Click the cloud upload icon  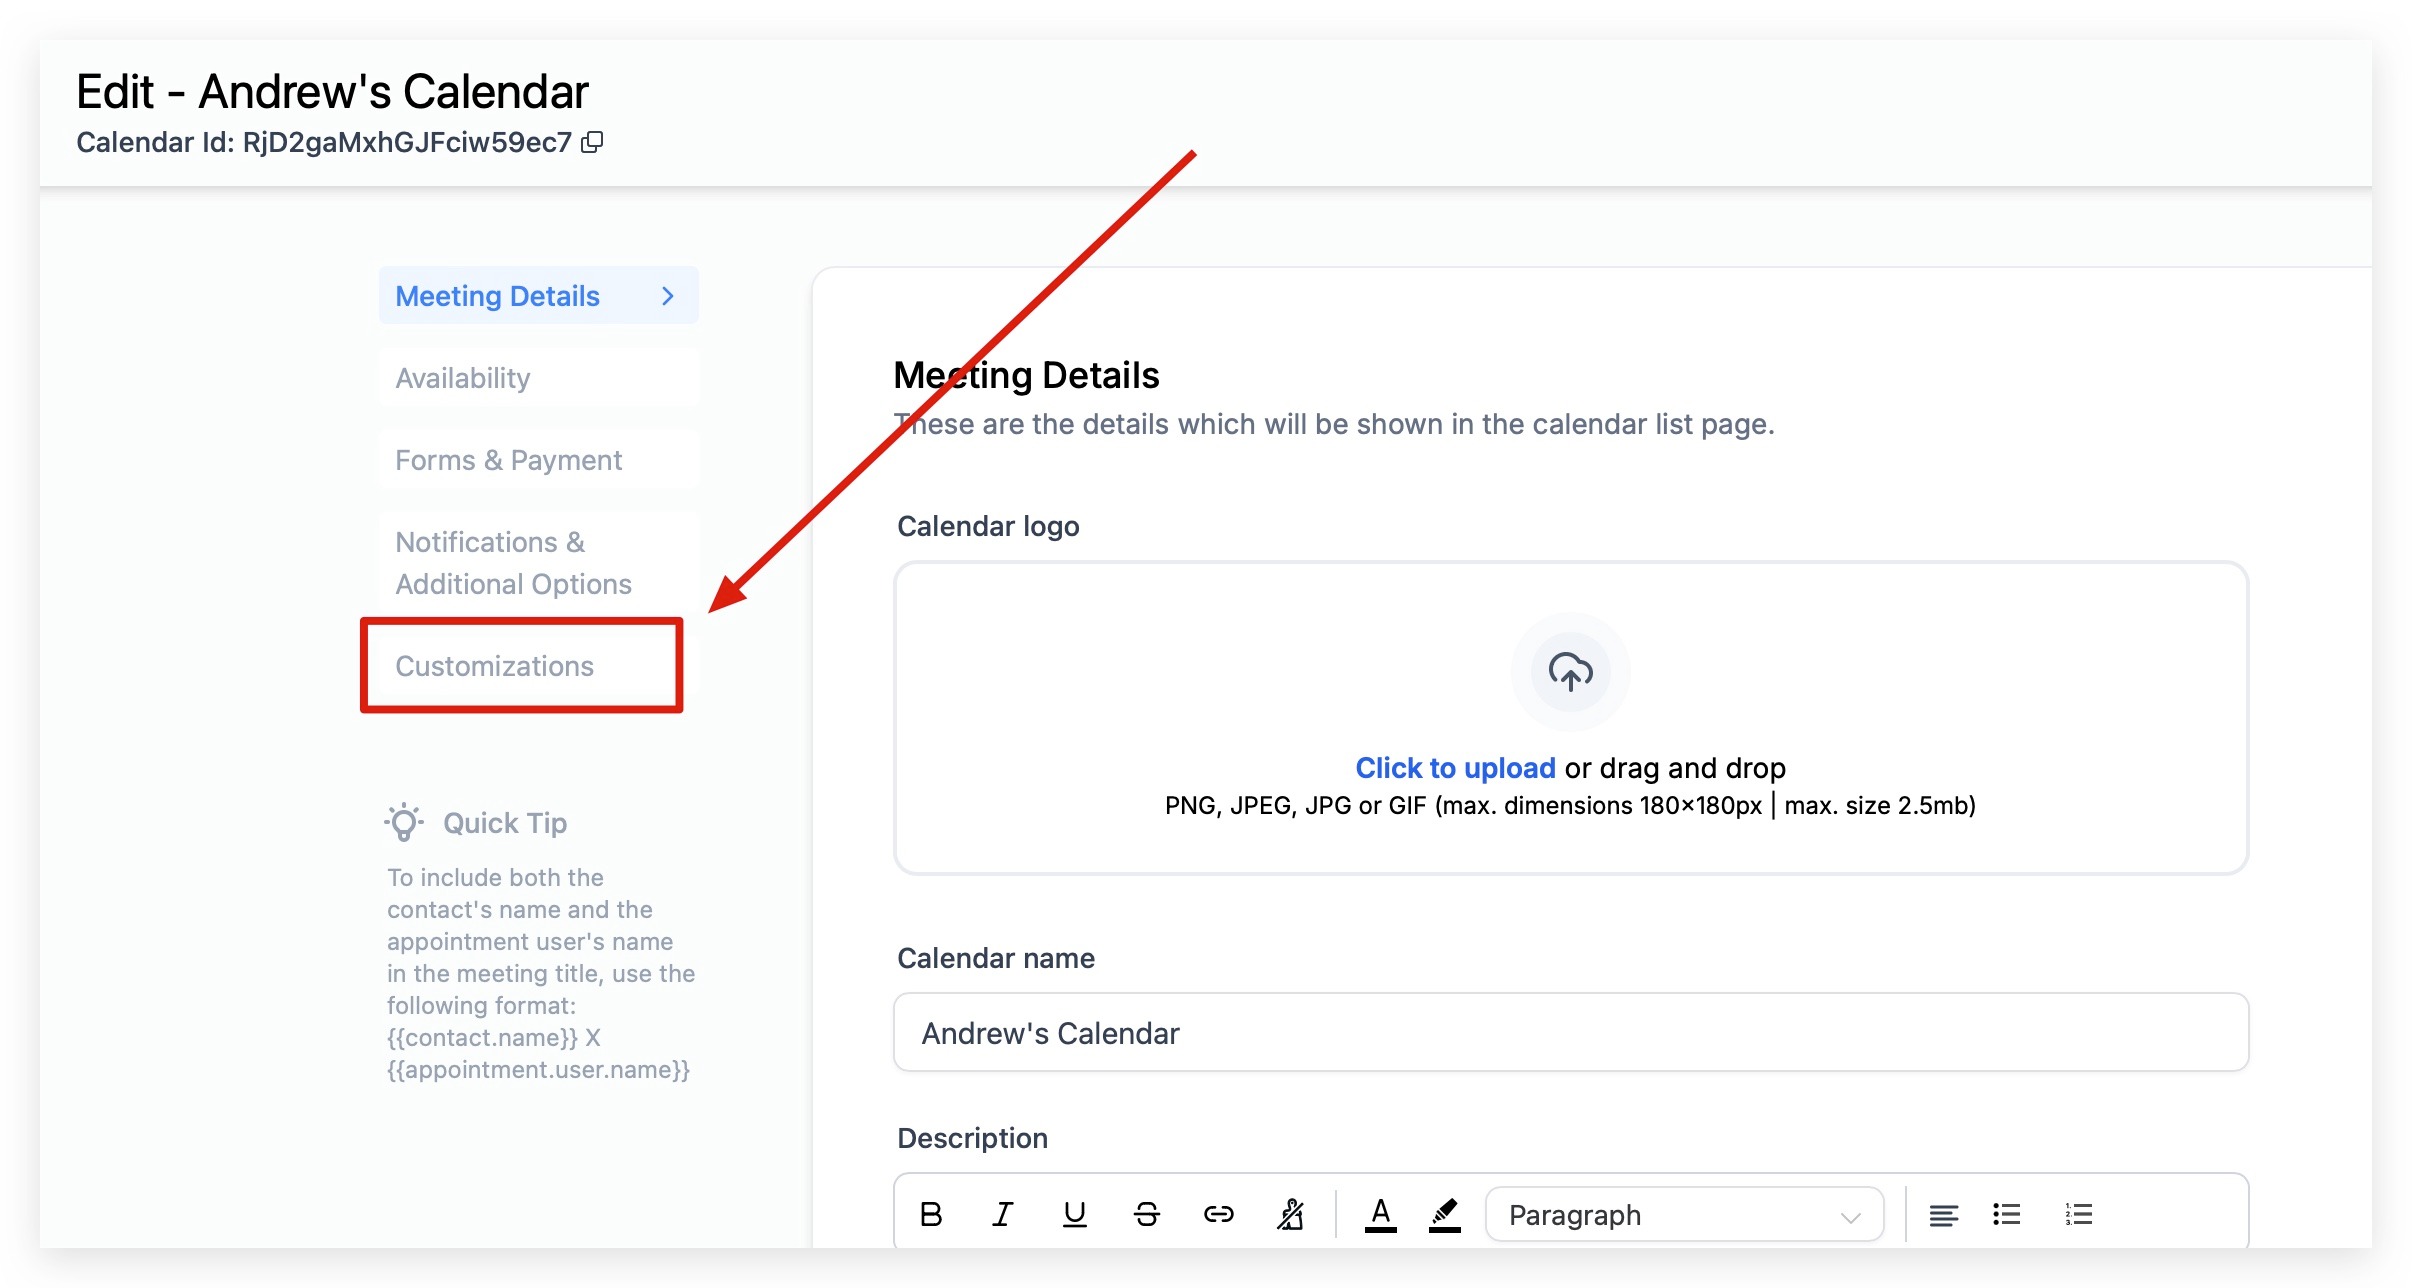pyautogui.click(x=1570, y=671)
